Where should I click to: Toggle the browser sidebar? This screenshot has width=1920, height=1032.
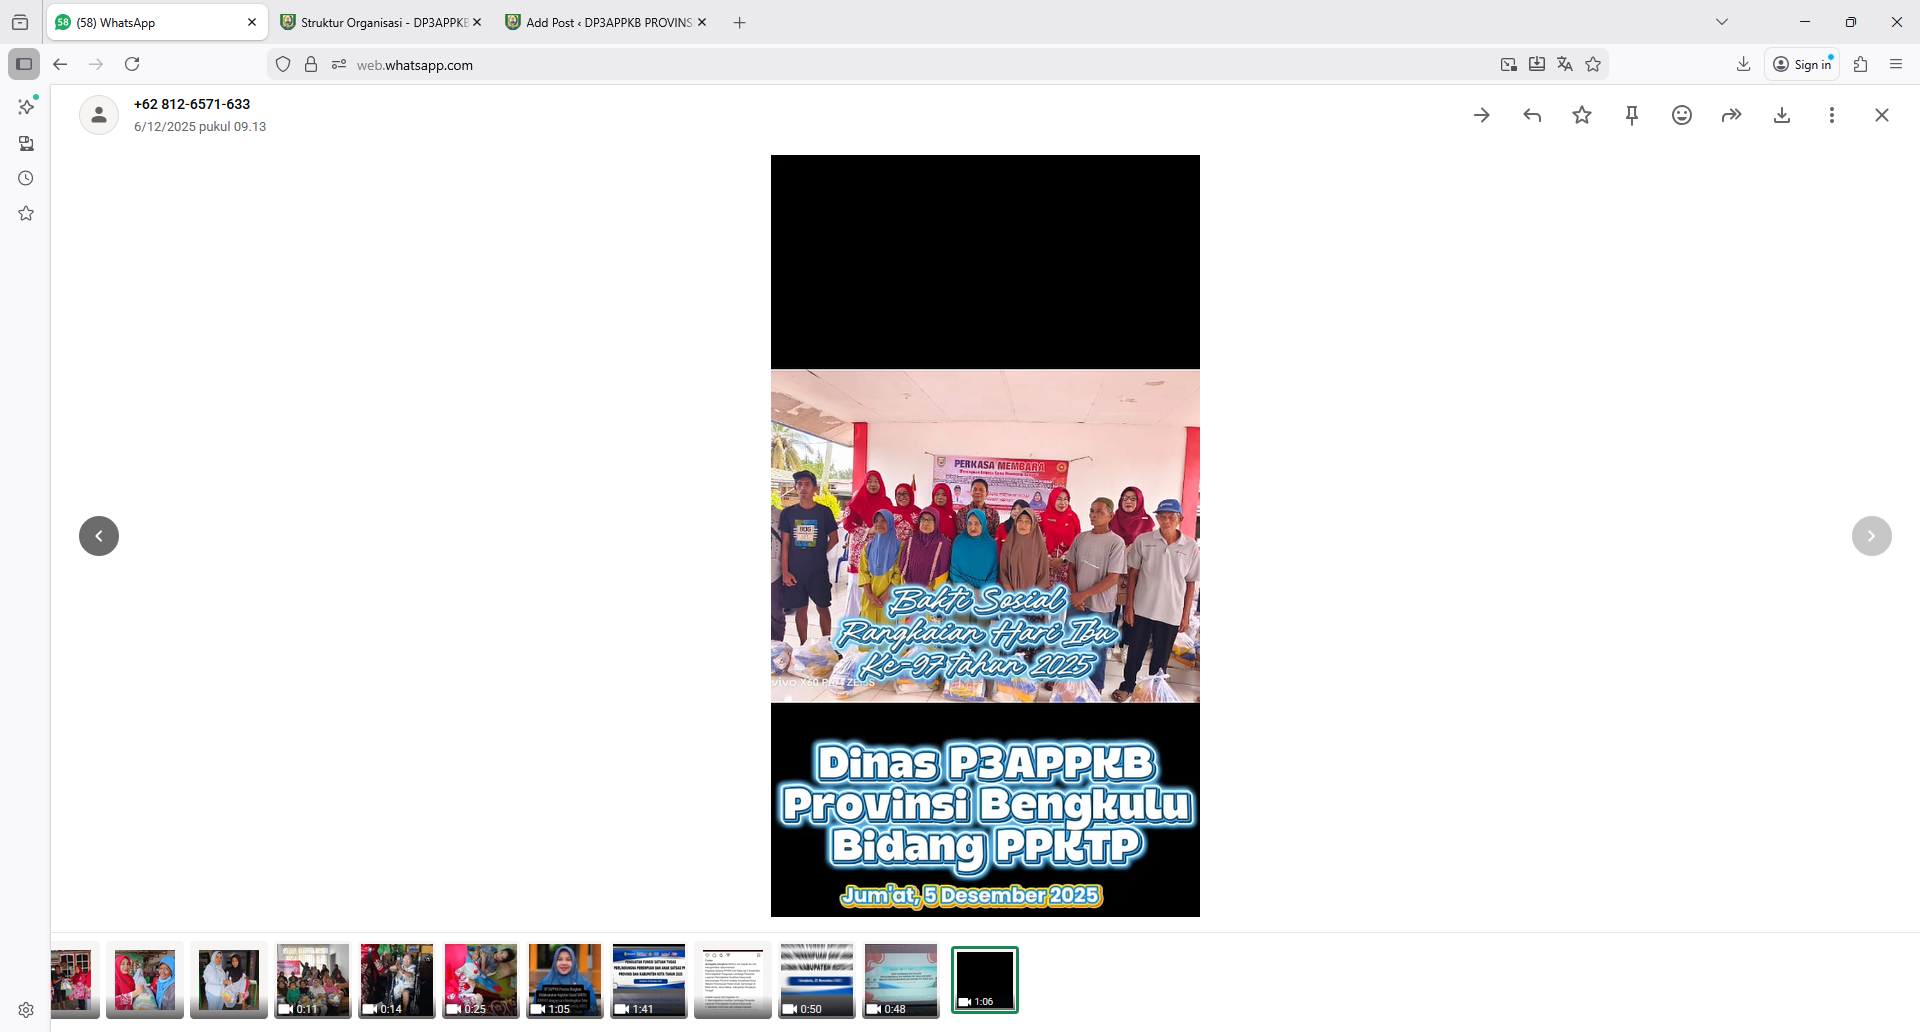pos(24,64)
